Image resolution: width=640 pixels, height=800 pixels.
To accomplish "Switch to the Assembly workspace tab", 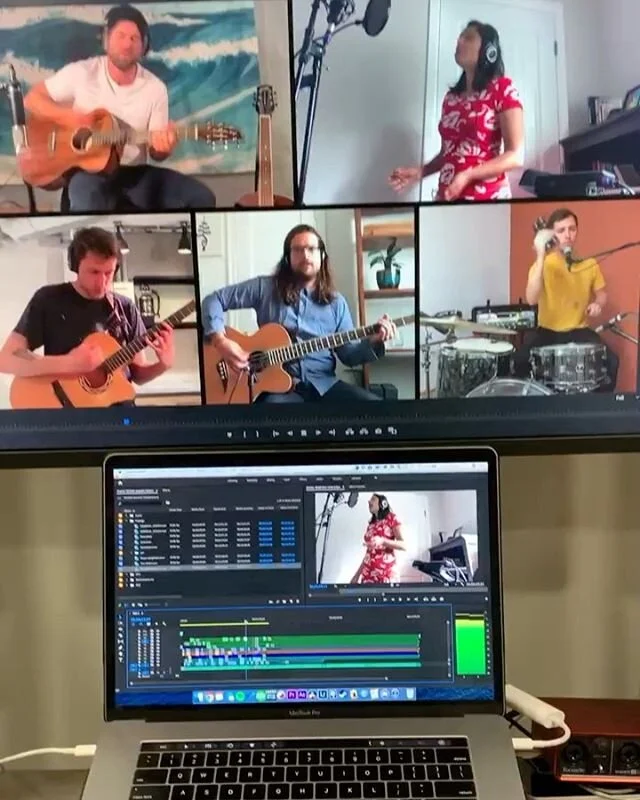I will pos(252,480).
